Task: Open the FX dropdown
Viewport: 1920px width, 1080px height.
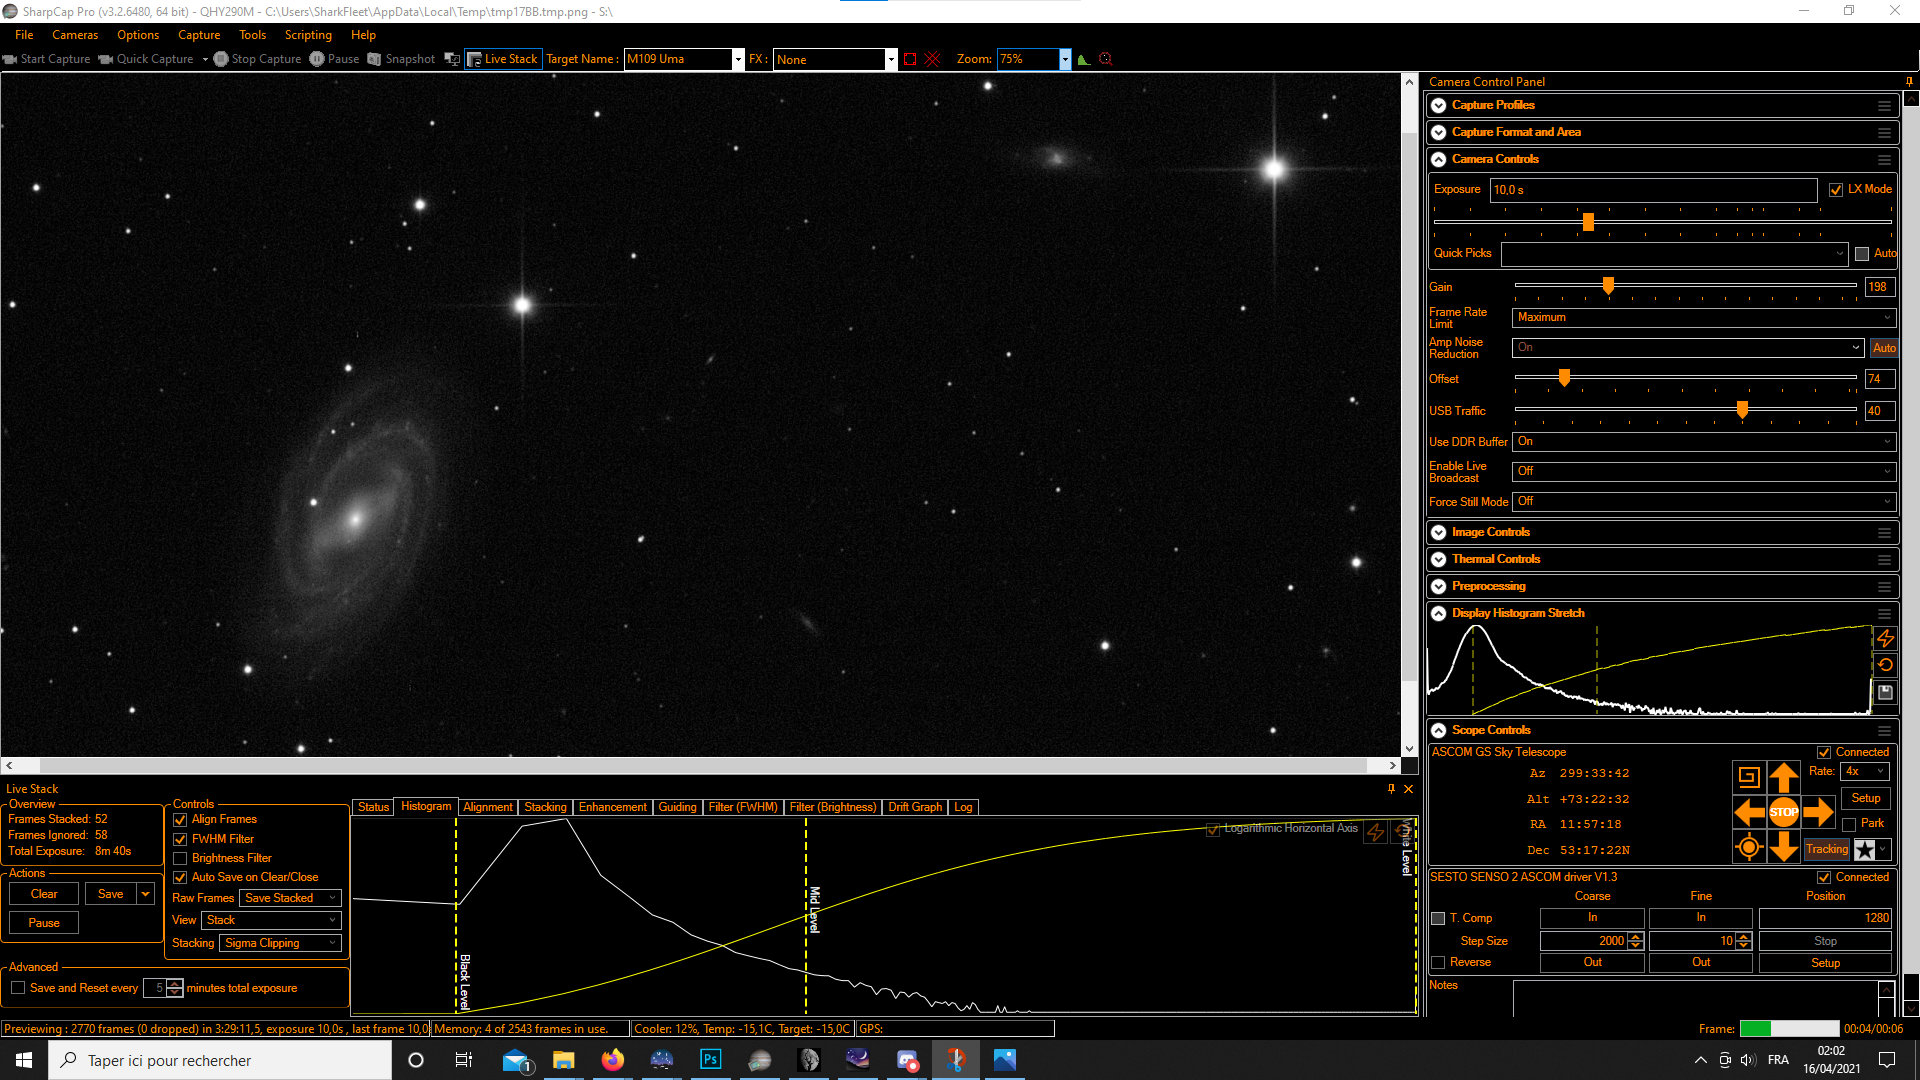Action: coord(890,60)
